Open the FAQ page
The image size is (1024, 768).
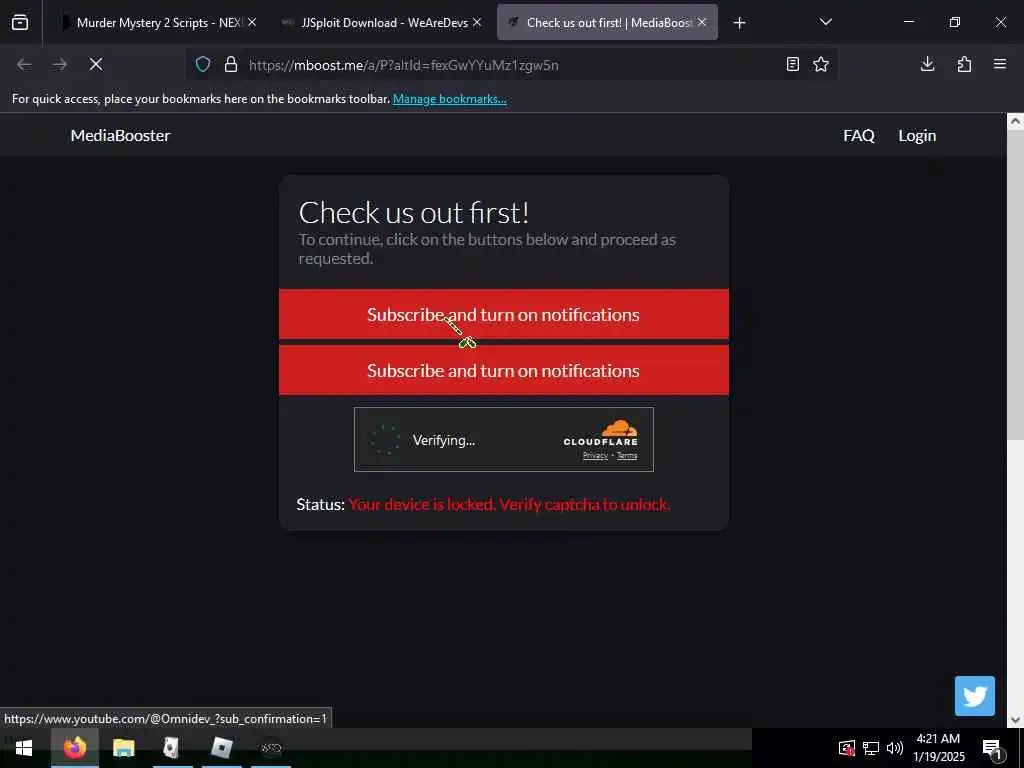(x=859, y=135)
